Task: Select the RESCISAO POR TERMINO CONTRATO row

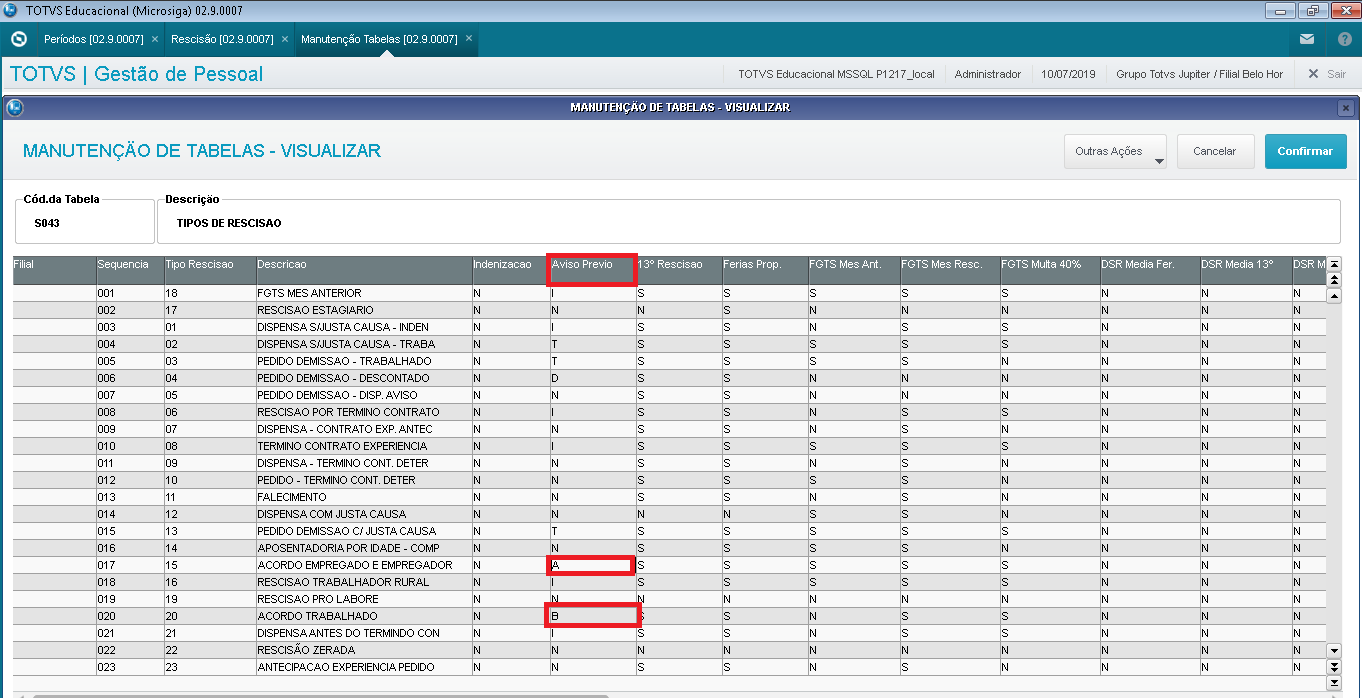Action: point(669,412)
